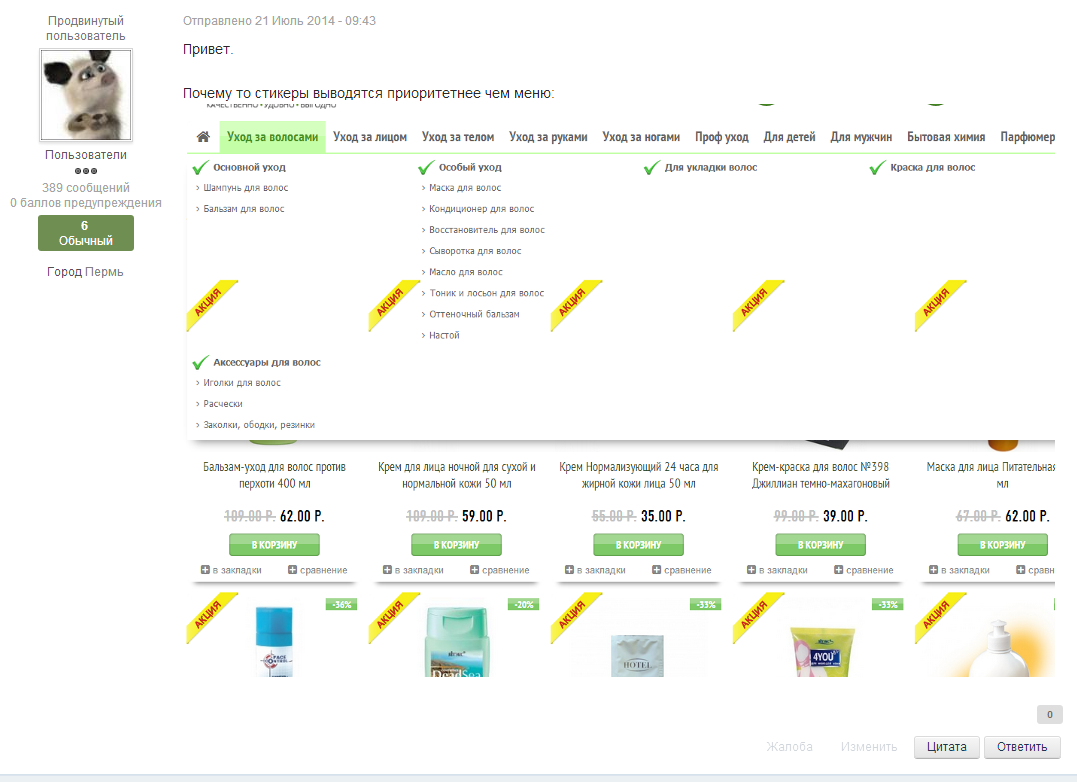Click green checkmark by Для укладки волос

pyautogui.click(x=652, y=168)
